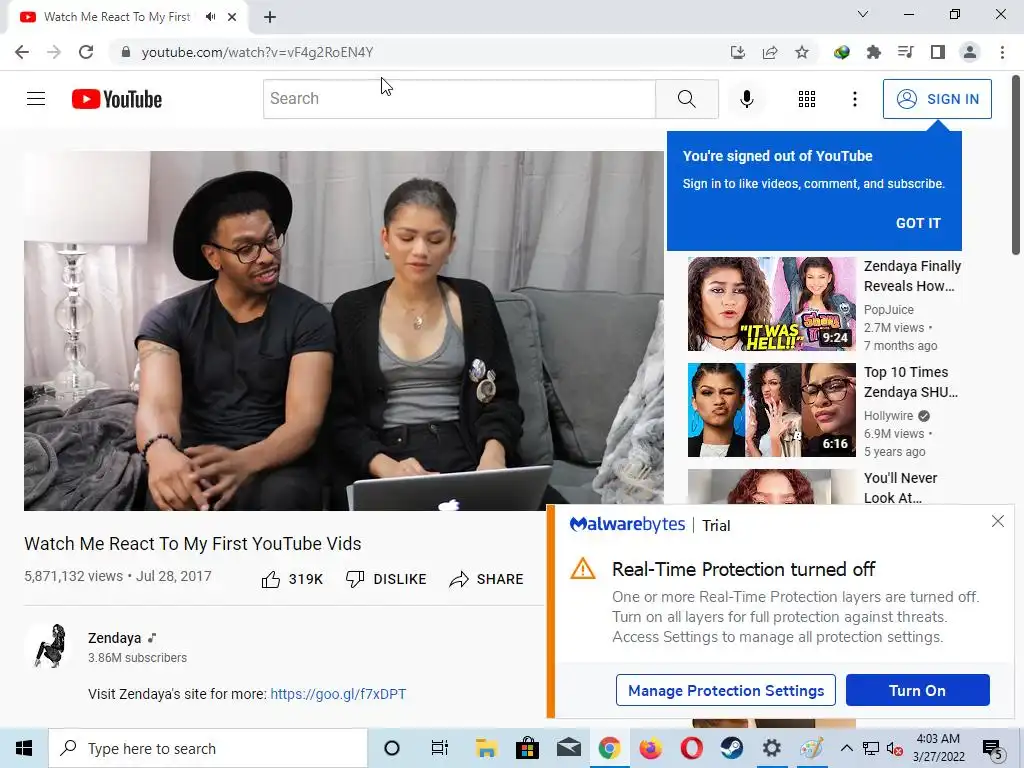Switch to Chrome on the taskbar

[609, 748]
